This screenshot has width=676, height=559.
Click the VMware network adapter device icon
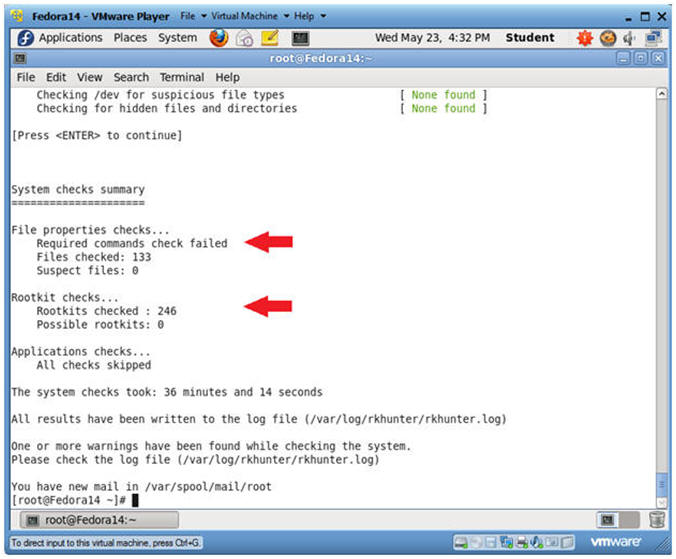[x=507, y=543]
